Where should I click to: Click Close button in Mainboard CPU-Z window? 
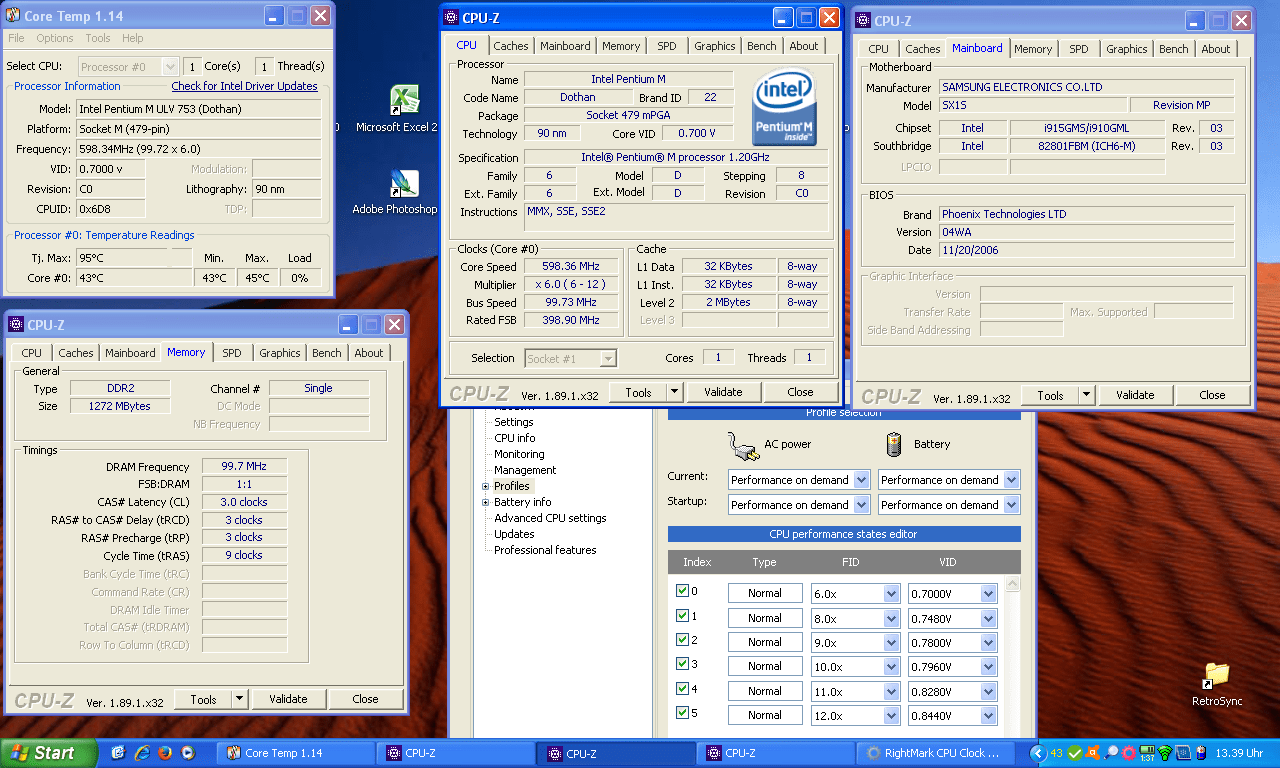tap(1212, 395)
